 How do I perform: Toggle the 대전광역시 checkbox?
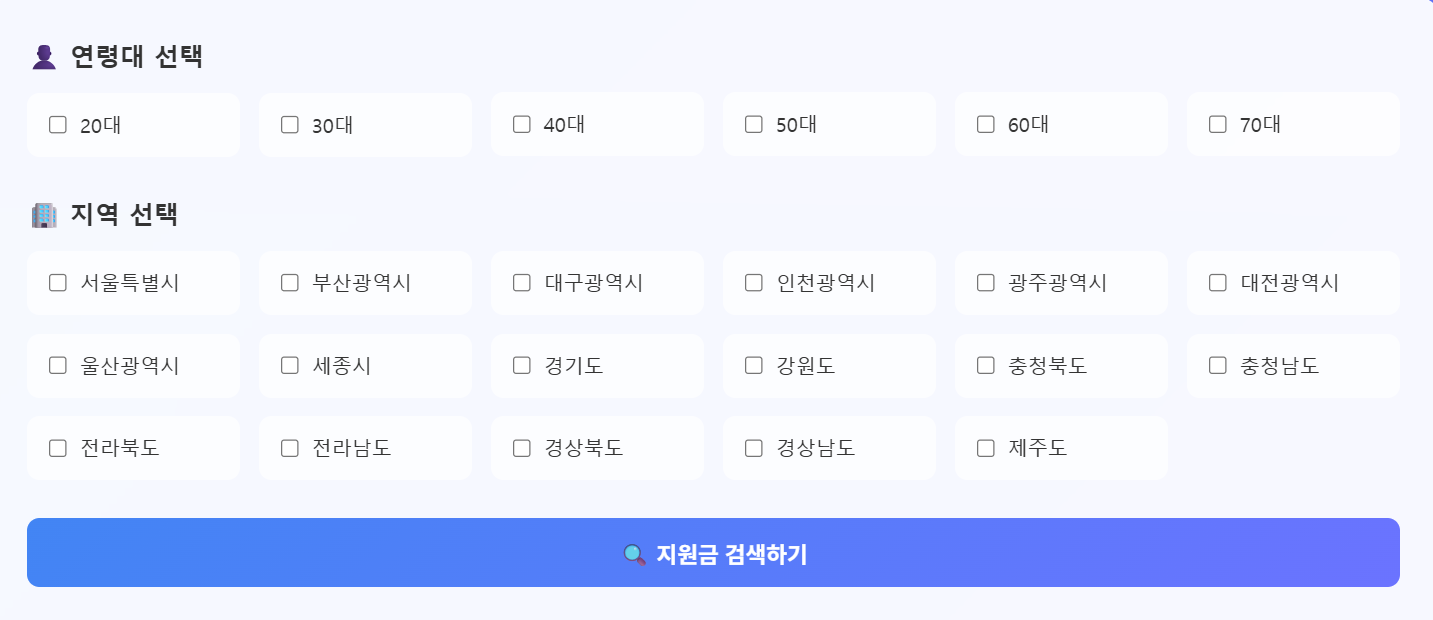(x=1218, y=283)
